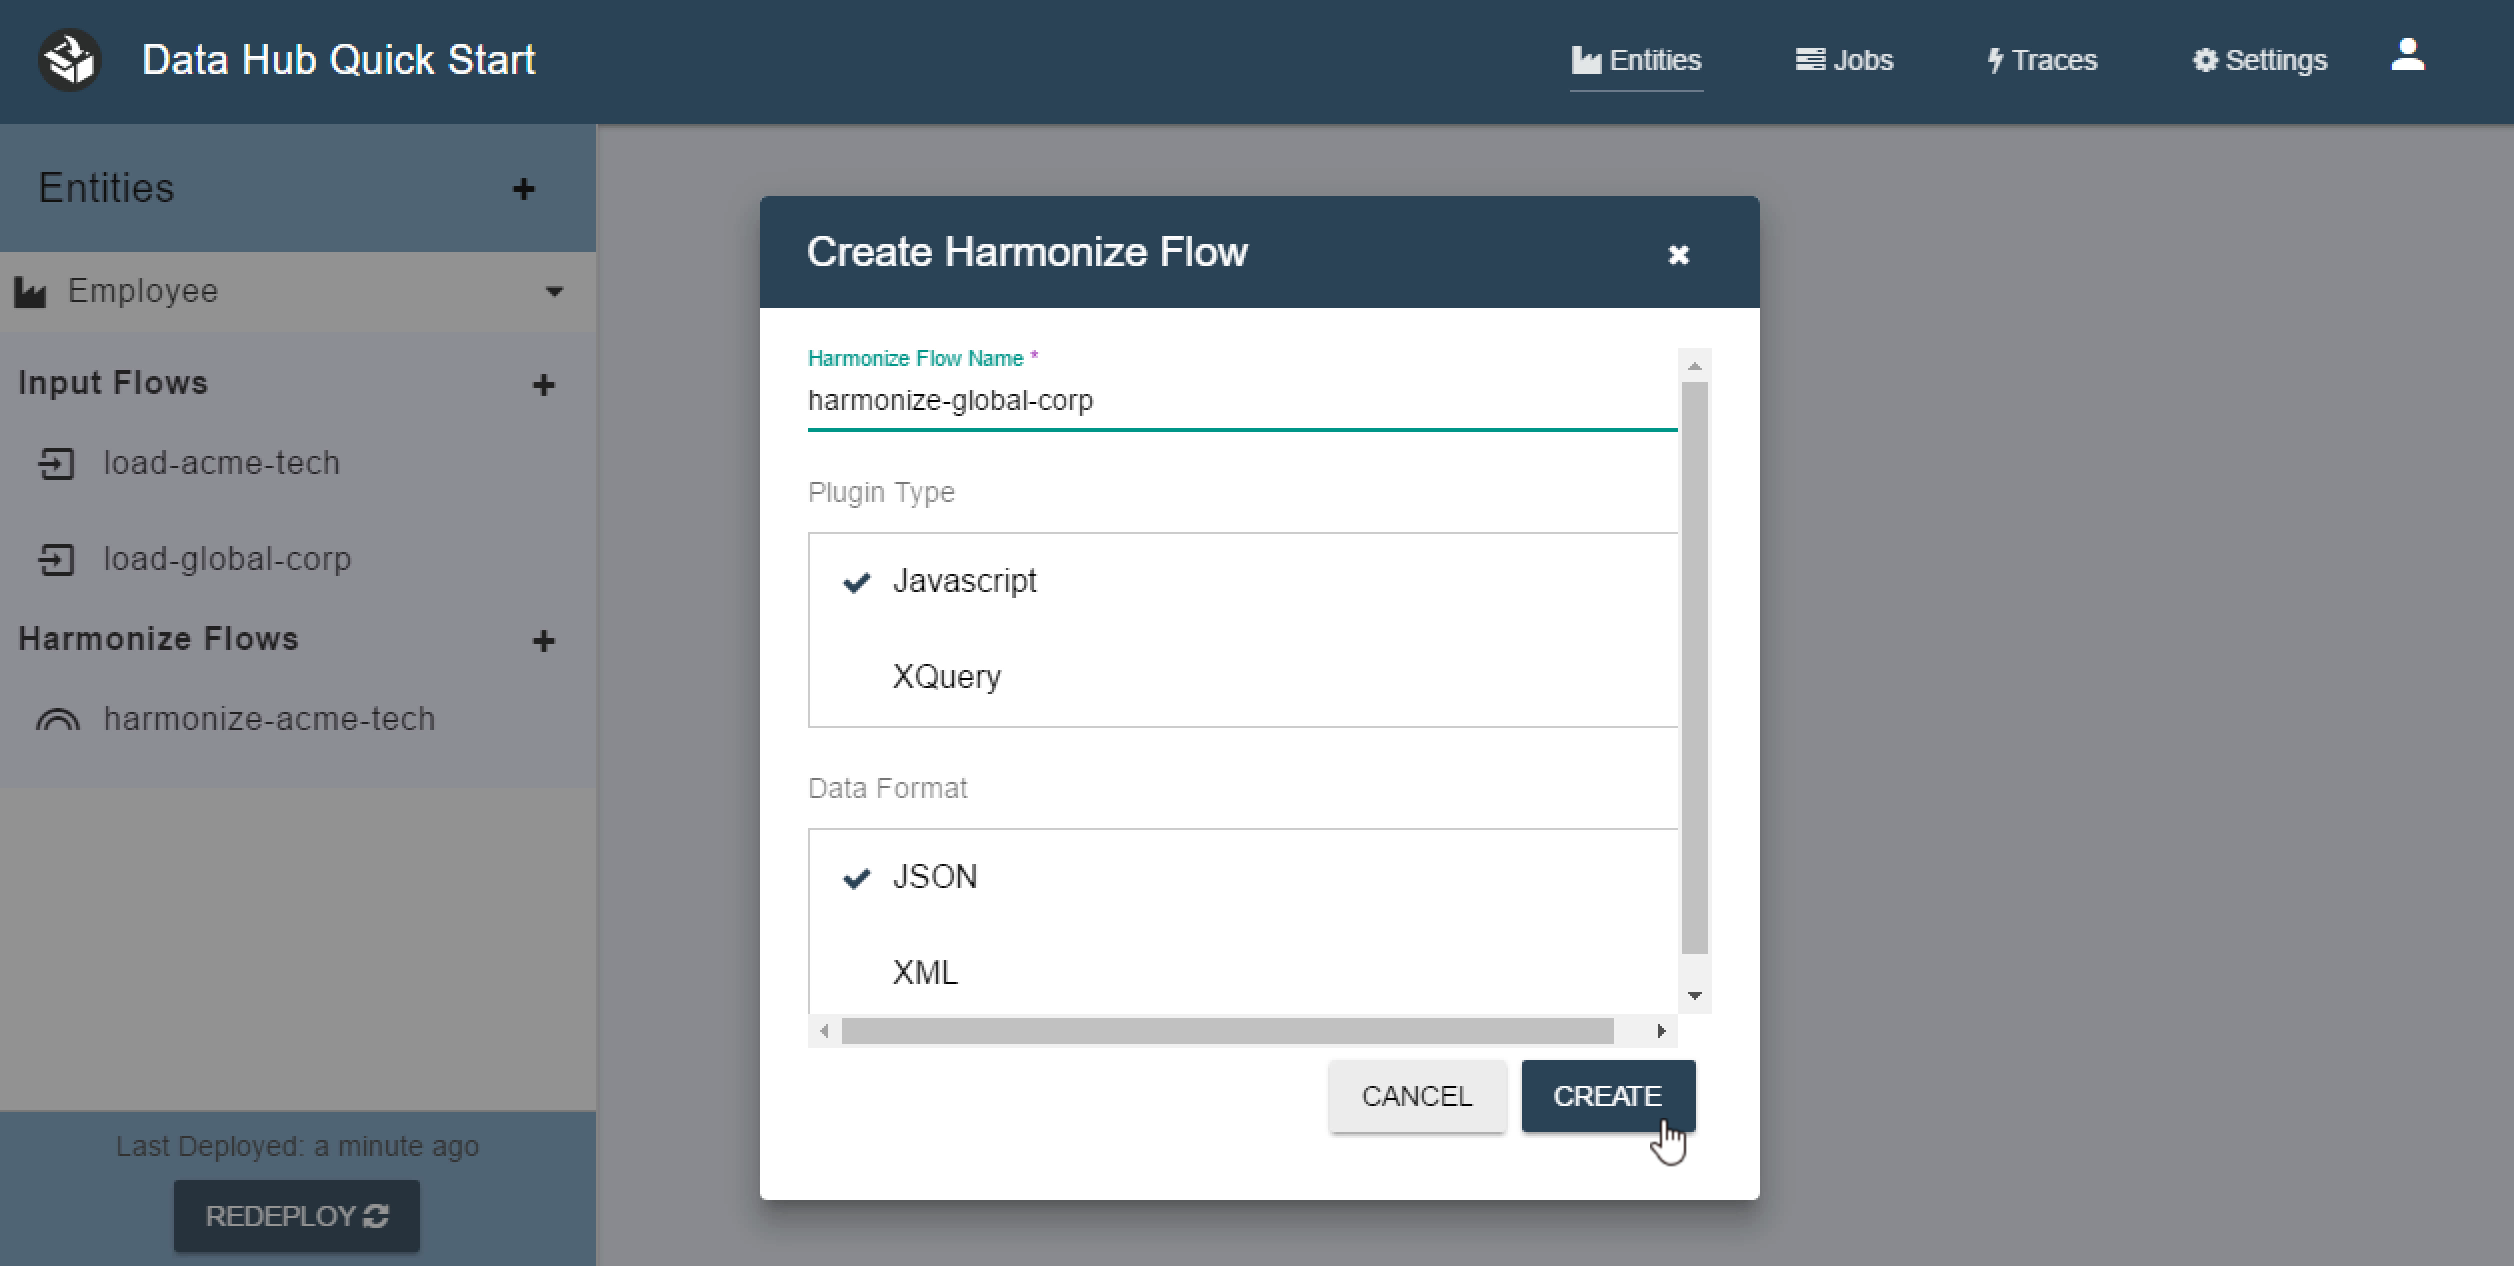The width and height of the screenshot is (2514, 1266).
Task: Click the Entities panel add button
Action: (526, 187)
